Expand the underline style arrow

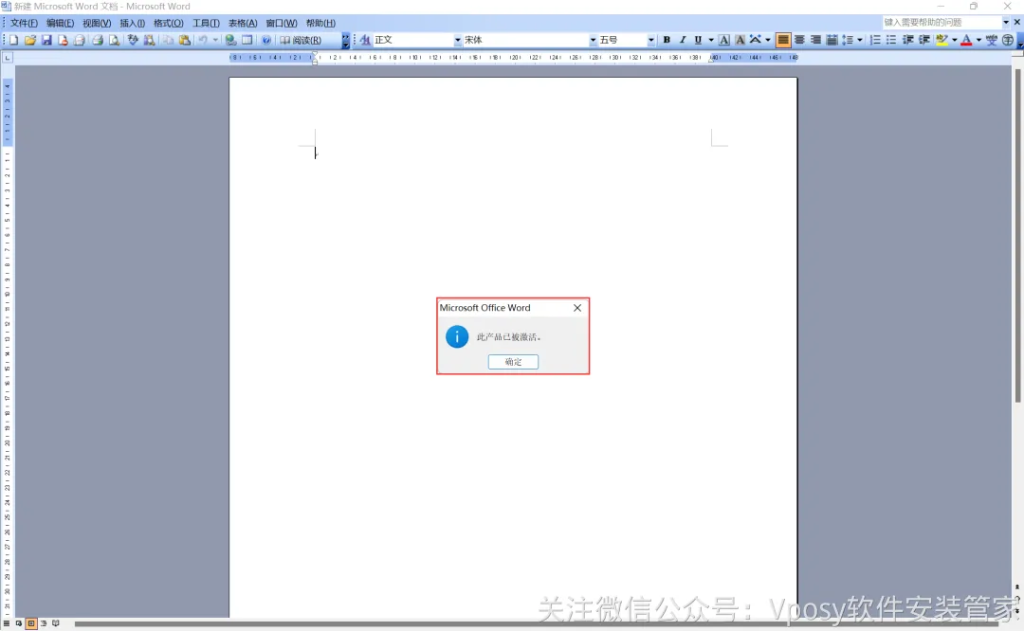click(711, 40)
